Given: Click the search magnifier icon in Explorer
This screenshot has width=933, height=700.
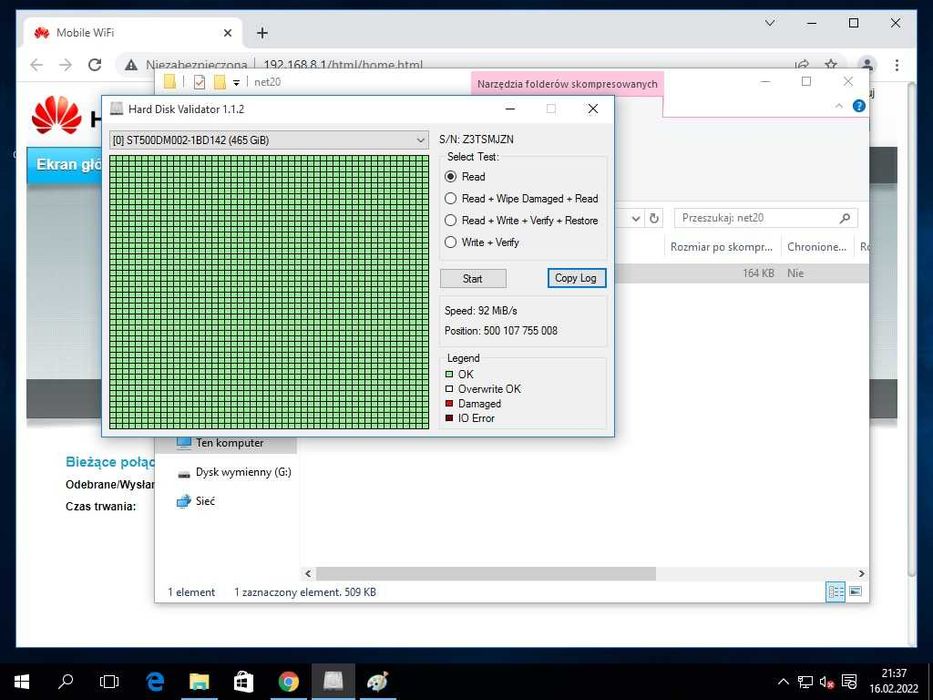Looking at the screenshot, I should pyautogui.click(x=844, y=218).
